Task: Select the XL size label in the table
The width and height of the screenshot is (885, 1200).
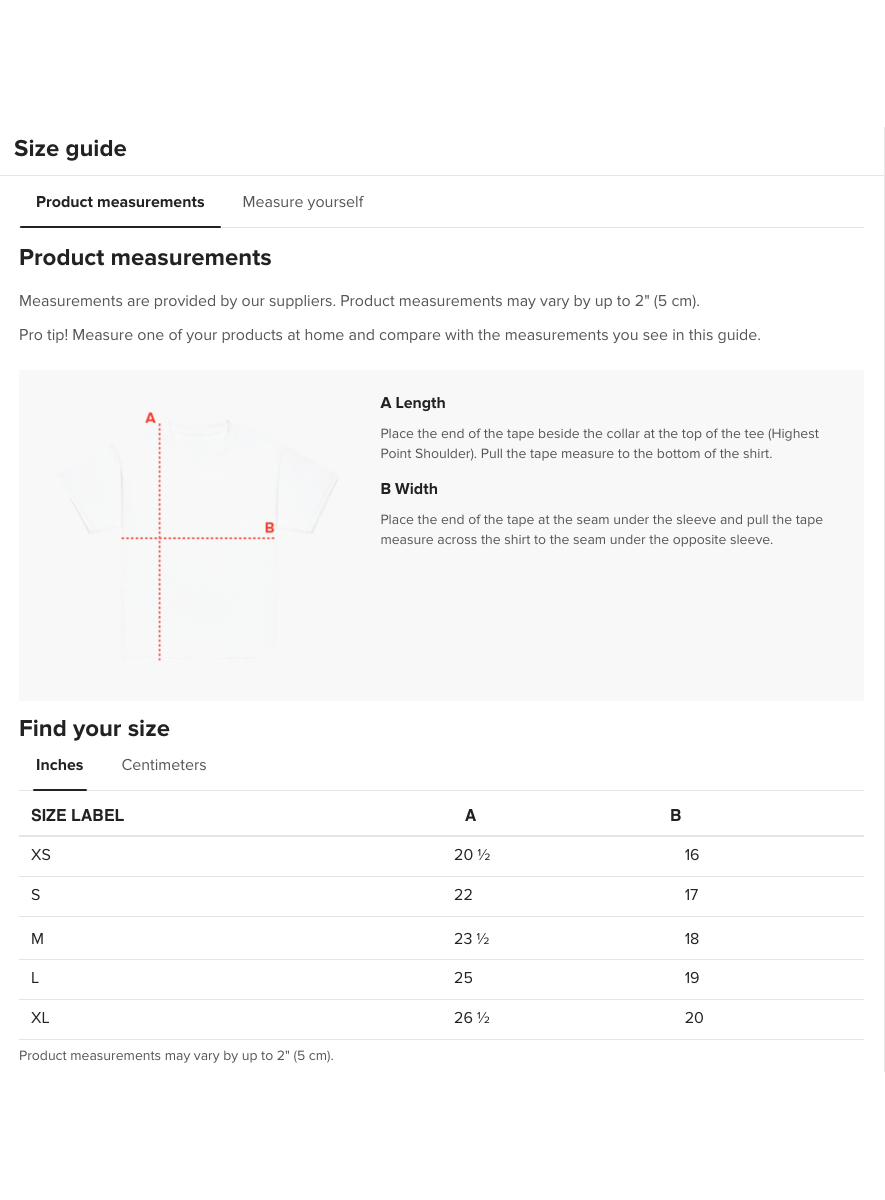Action: 40,1018
